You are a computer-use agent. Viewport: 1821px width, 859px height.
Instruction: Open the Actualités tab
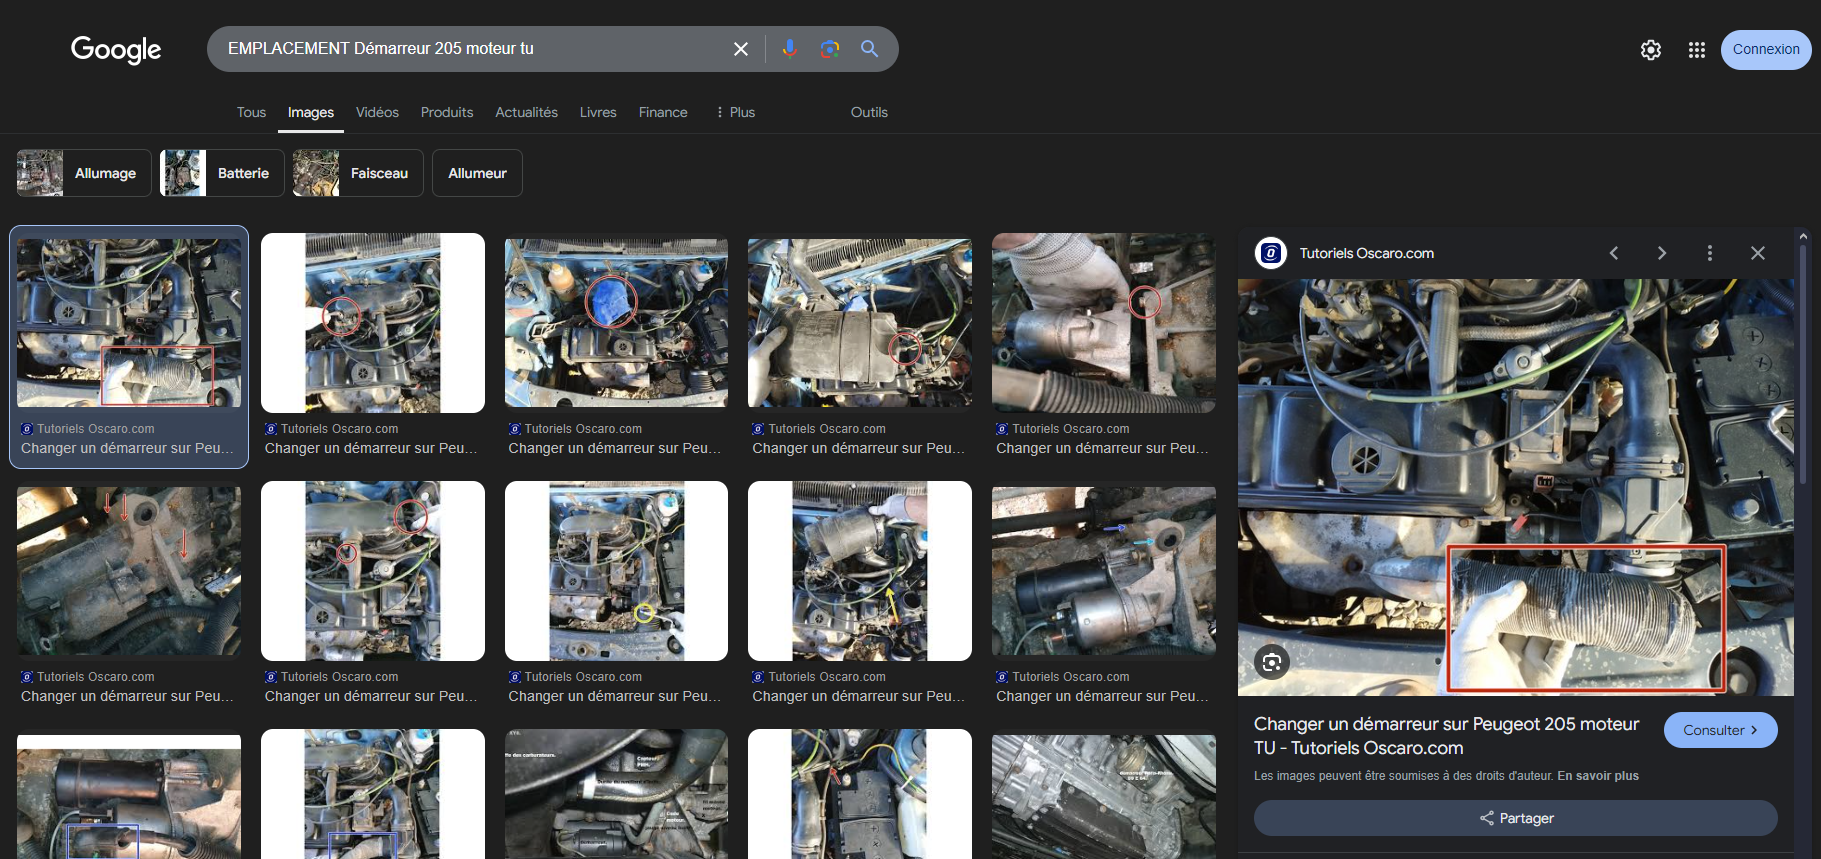pyautogui.click(x=526, y=112)
